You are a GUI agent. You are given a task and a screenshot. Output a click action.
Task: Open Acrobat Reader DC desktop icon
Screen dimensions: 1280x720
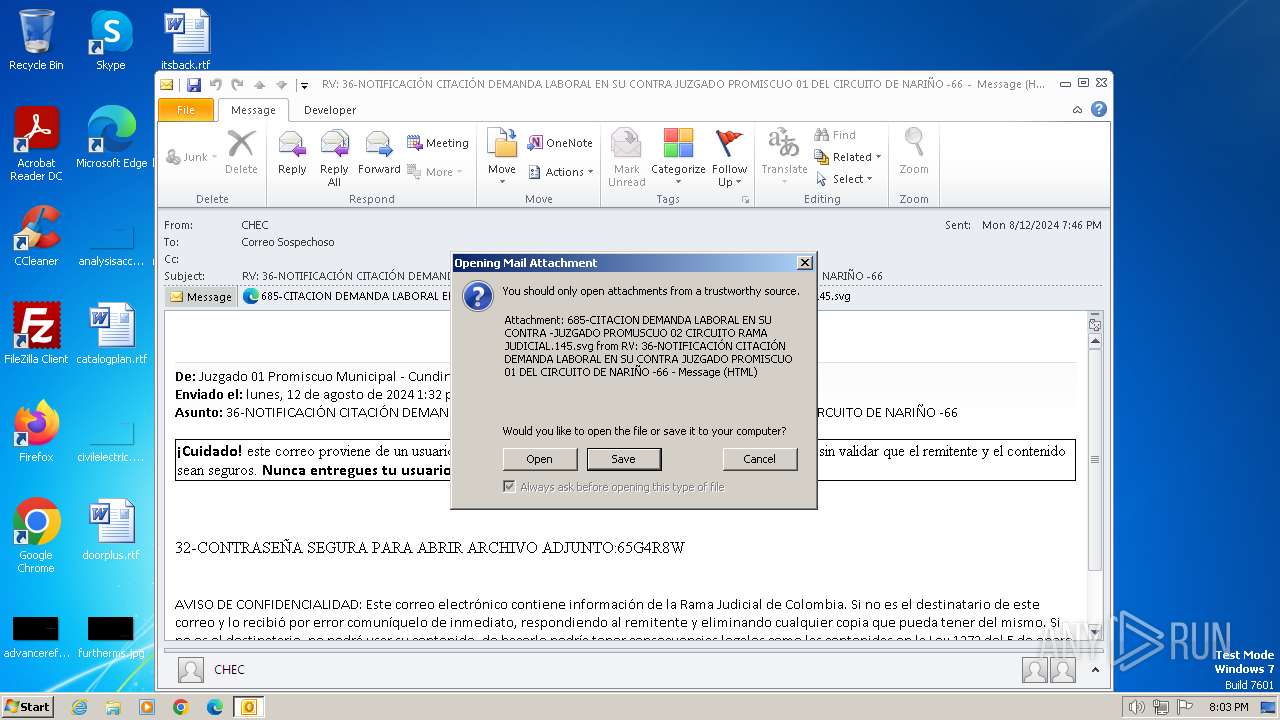coord(36,144)
